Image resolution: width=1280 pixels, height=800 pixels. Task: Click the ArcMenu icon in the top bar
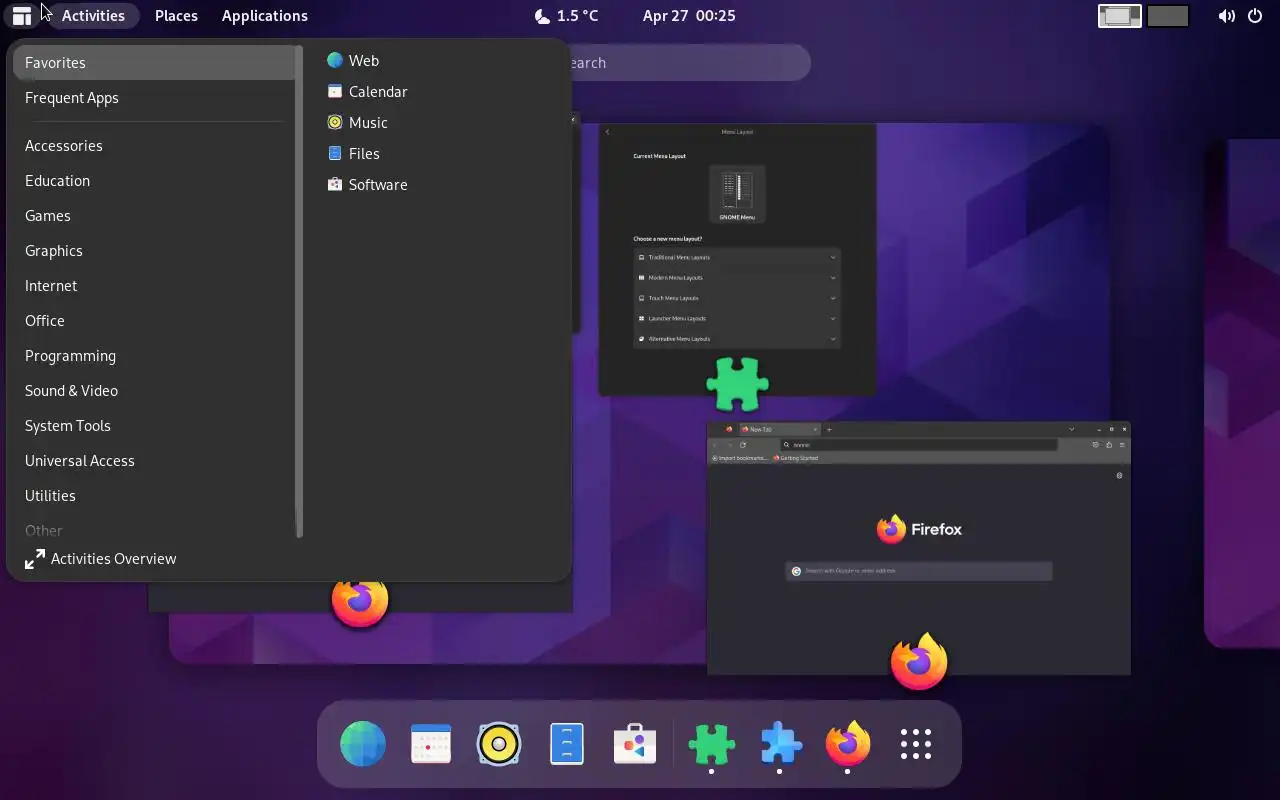click(x=21, y=16)
